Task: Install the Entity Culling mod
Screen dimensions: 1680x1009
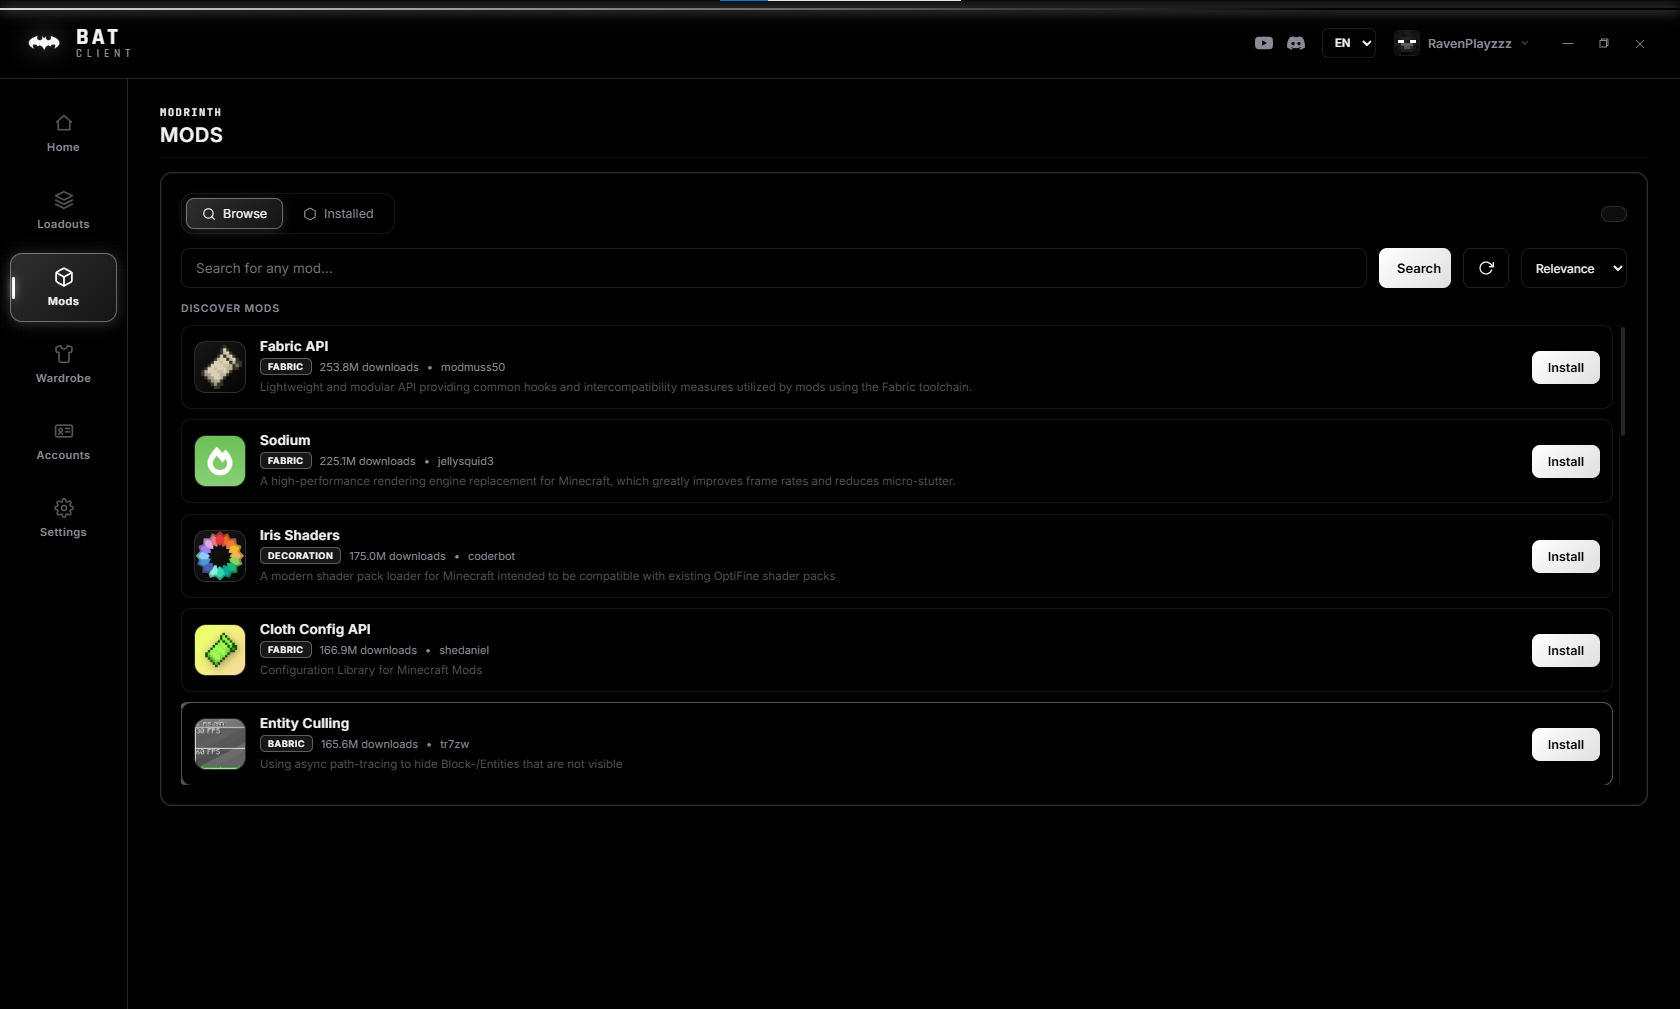Action: click(1566, 744)
